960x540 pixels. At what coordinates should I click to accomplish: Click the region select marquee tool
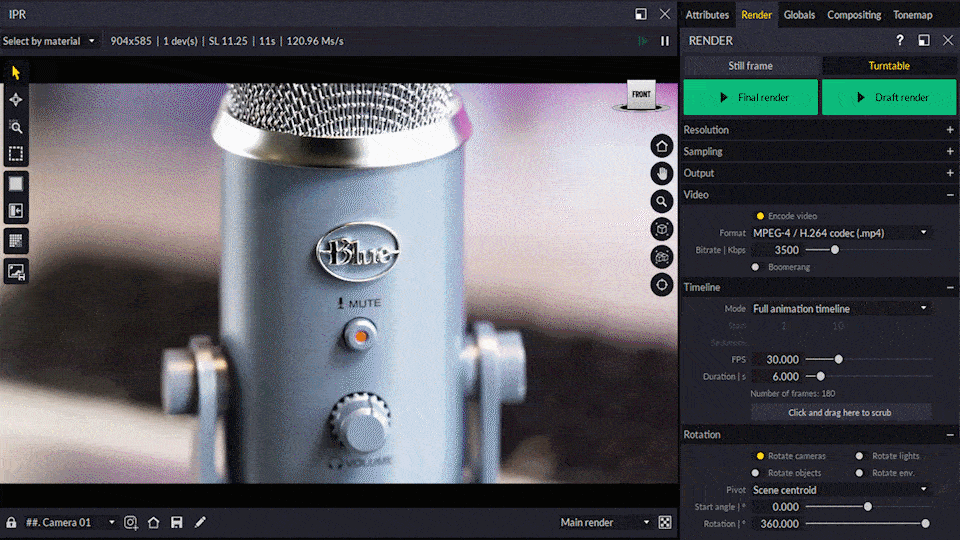click(16, 154)
